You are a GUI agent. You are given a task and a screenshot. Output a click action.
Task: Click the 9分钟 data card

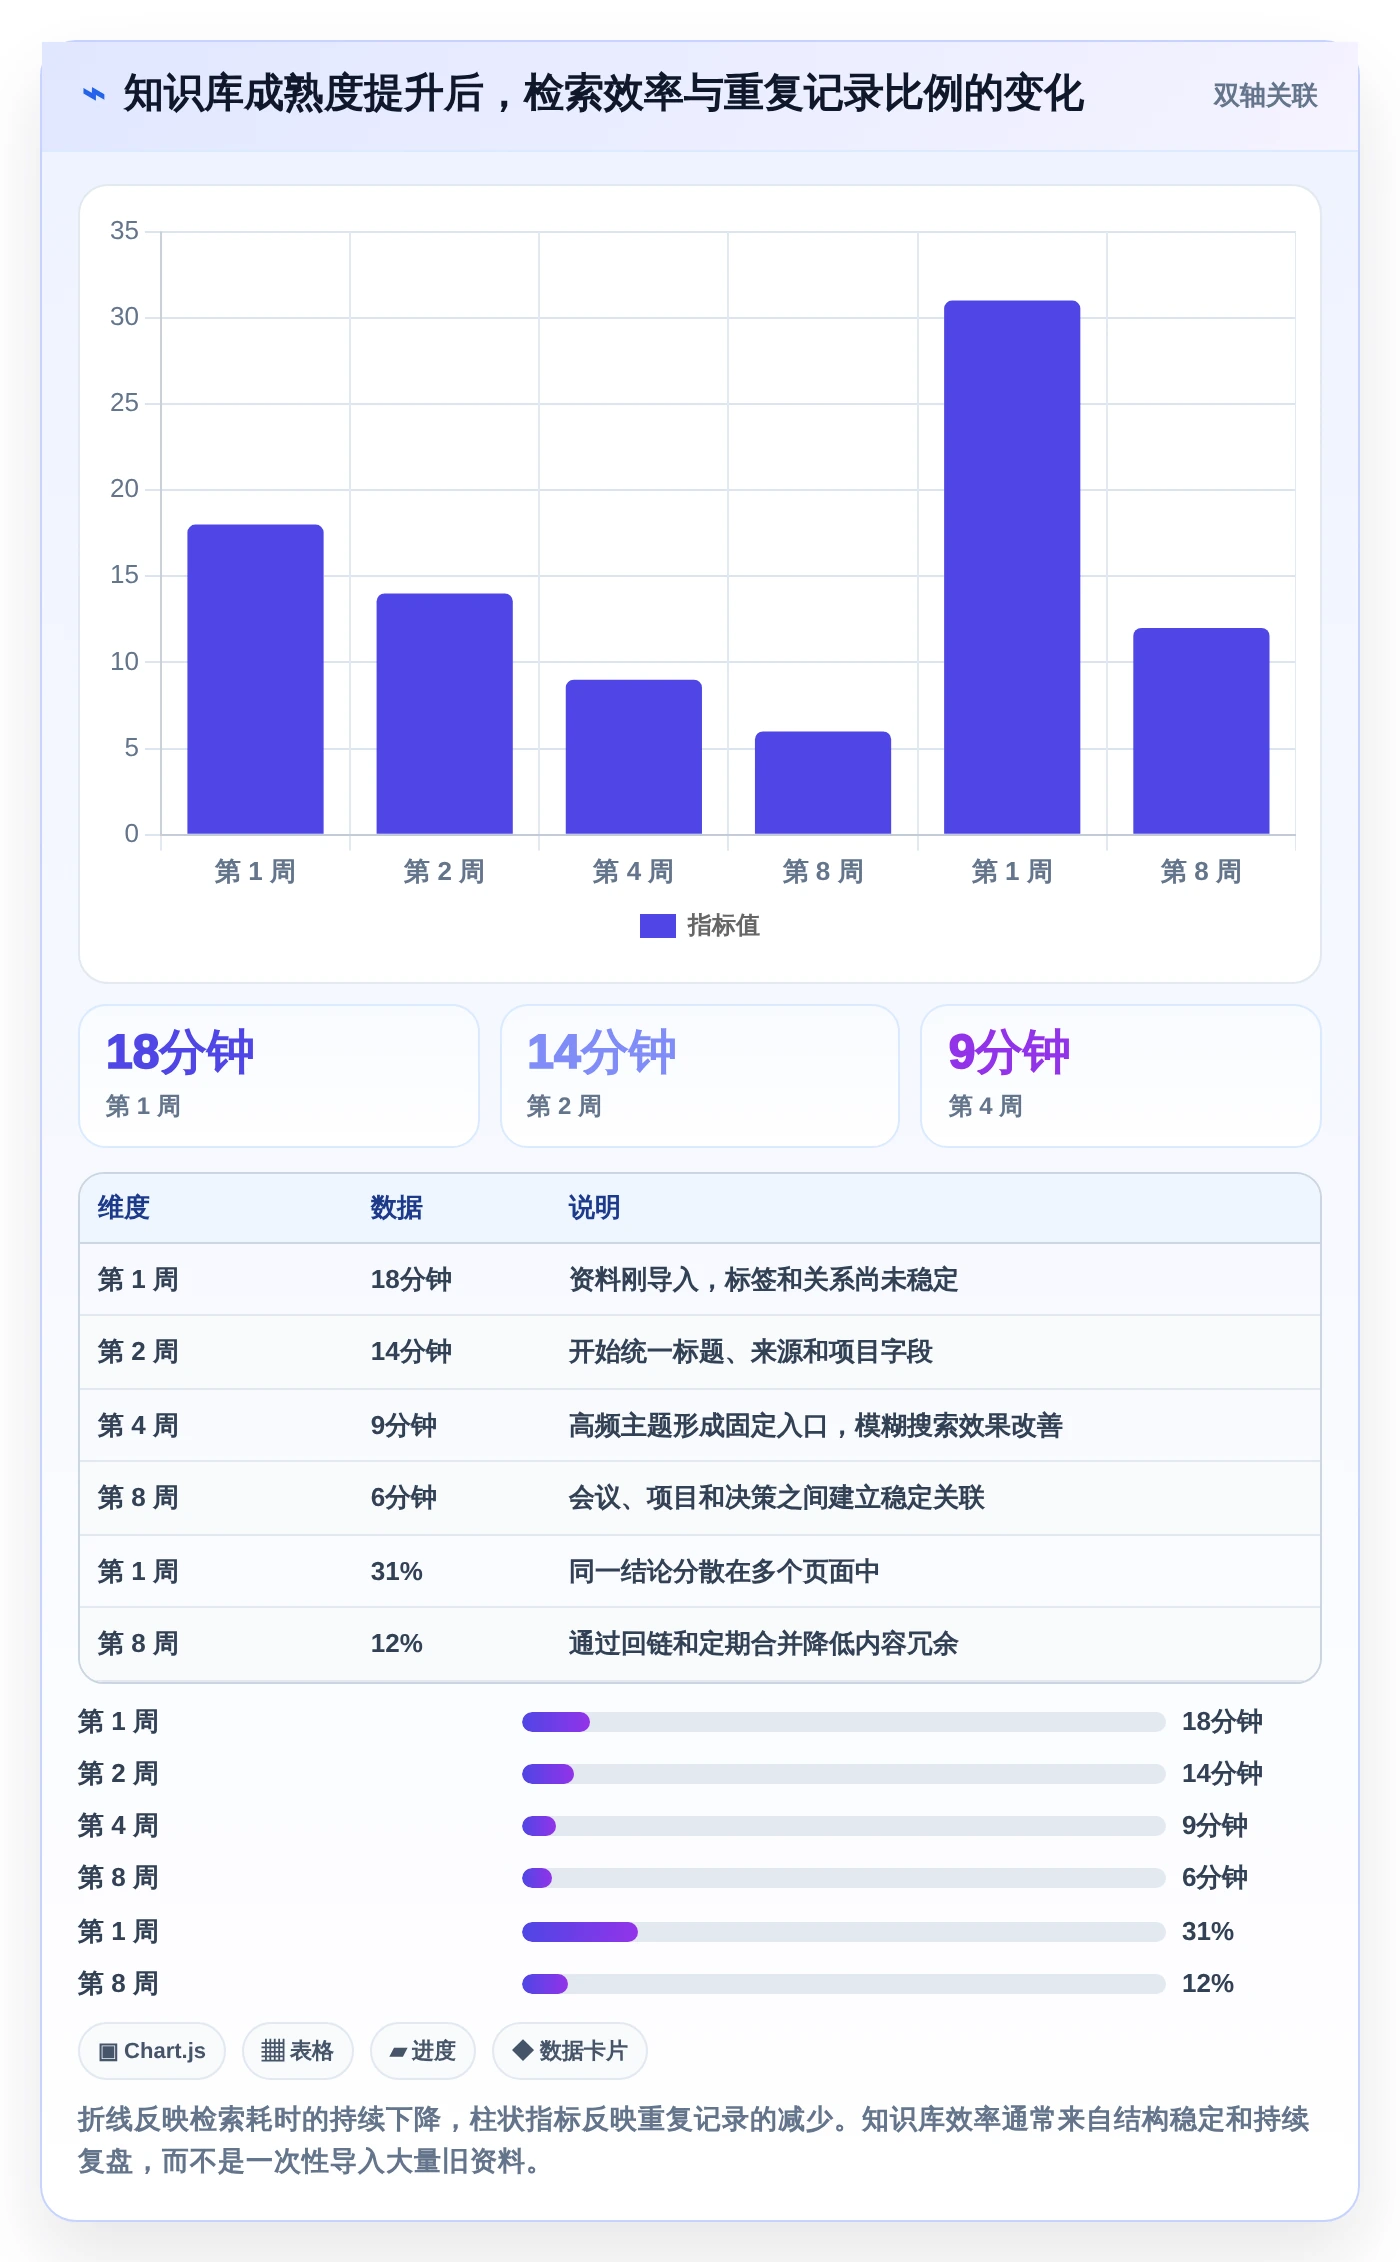(x=1121, y=1076)
